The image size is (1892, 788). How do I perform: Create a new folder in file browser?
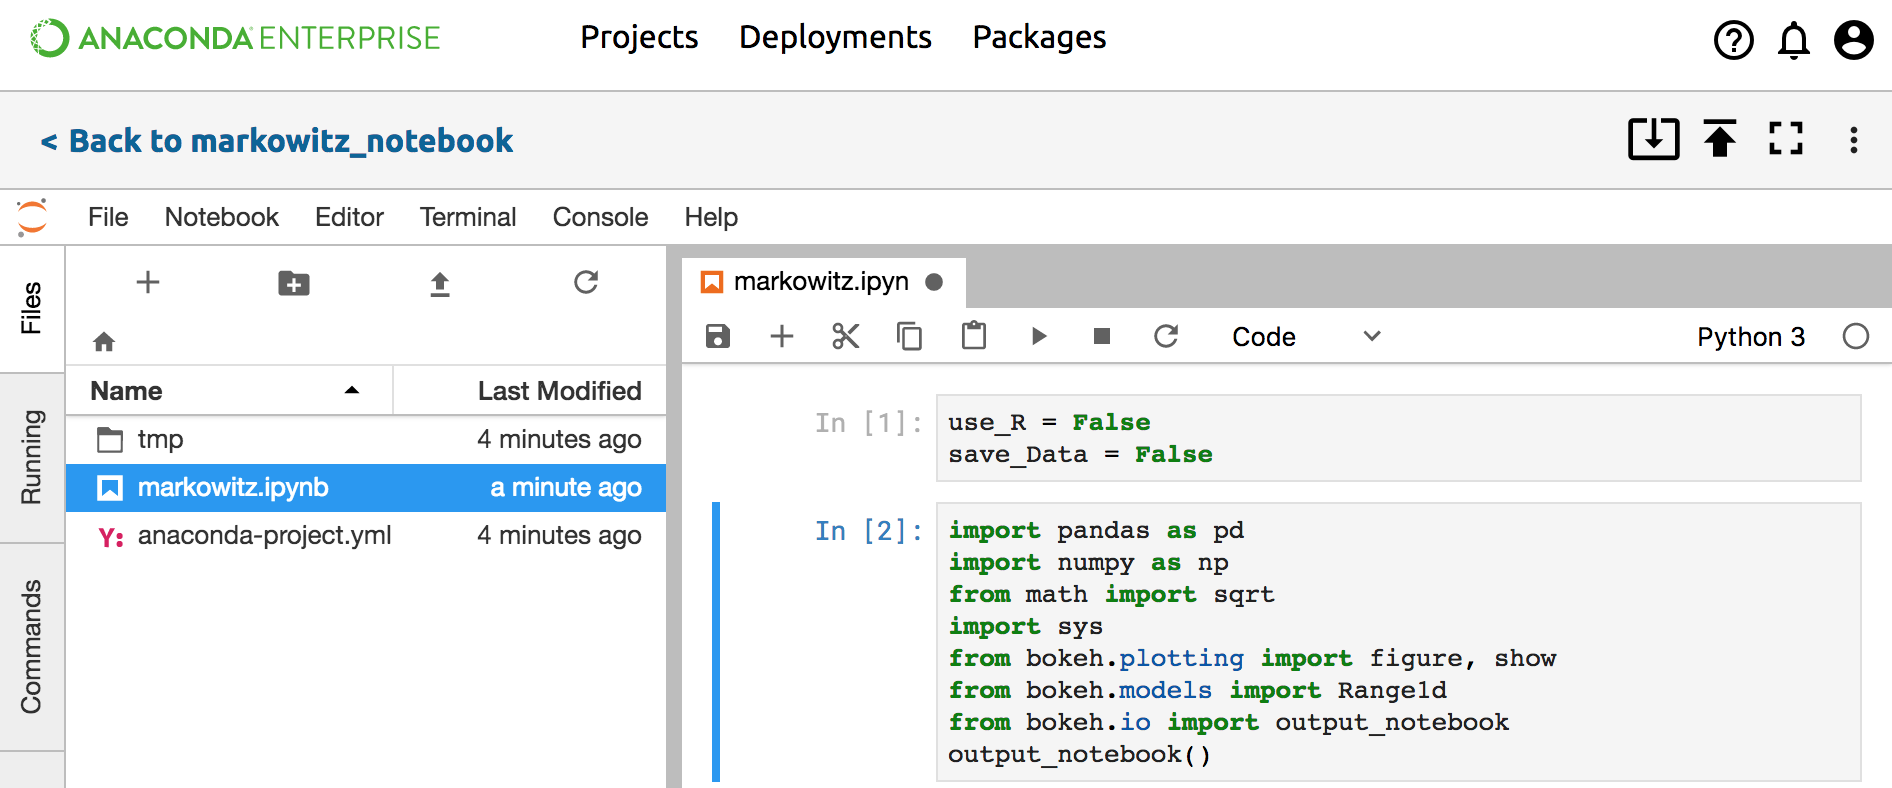point(293,284)
